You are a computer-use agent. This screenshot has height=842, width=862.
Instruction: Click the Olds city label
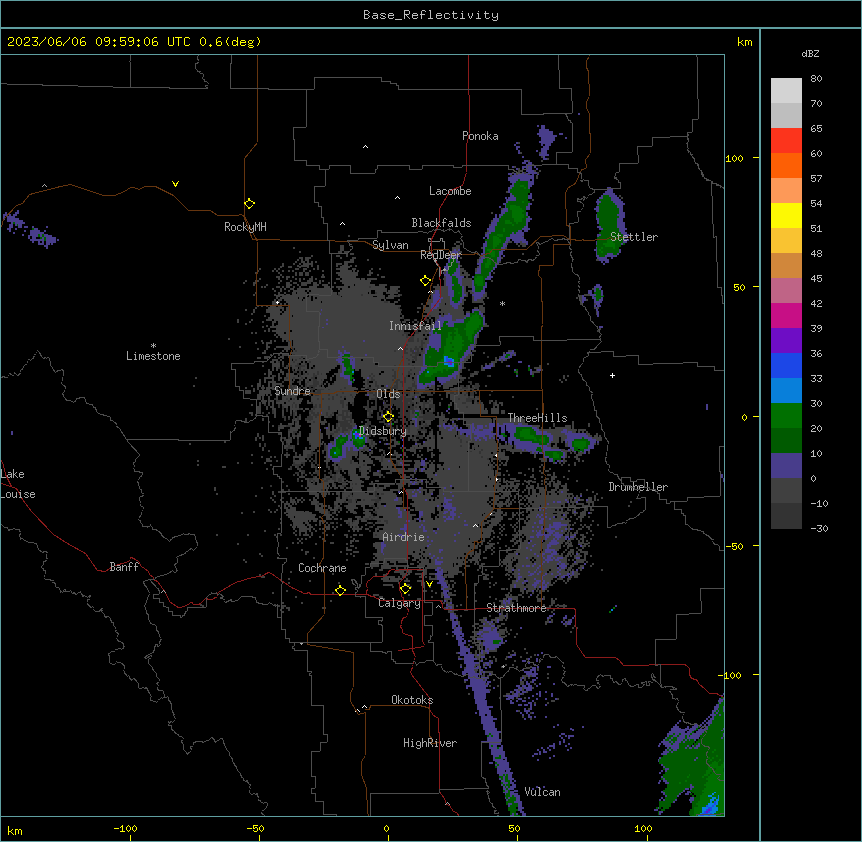(388, 394)
